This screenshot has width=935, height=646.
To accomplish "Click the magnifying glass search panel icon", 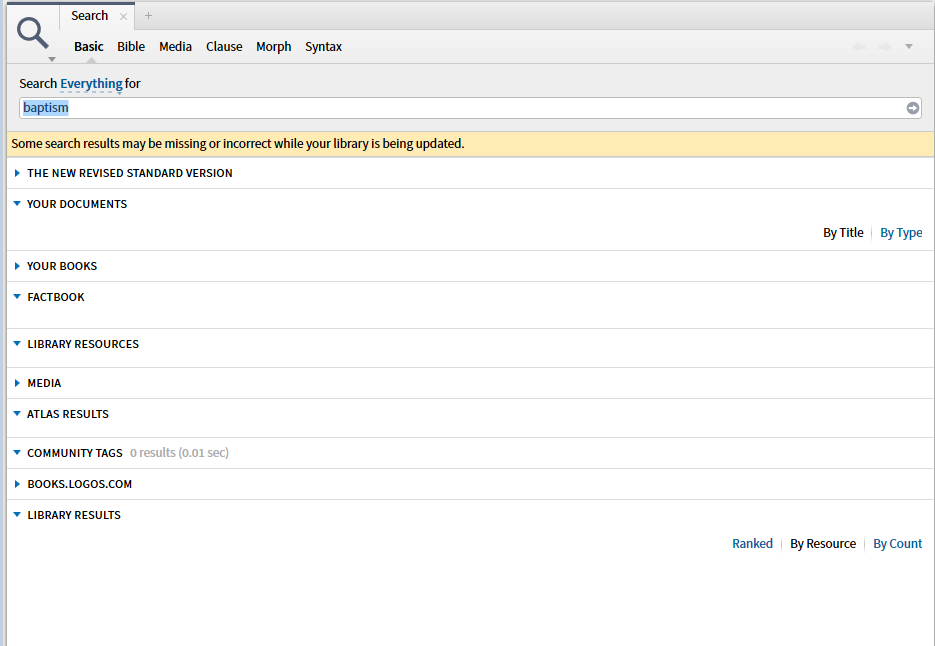I will pos(33,34).
